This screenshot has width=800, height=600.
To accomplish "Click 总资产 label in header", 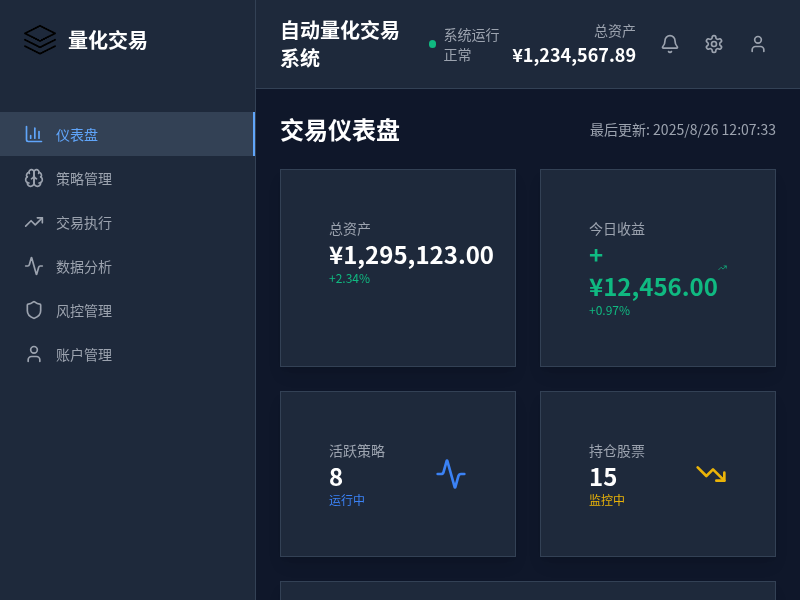I will (x=615, y=31).
